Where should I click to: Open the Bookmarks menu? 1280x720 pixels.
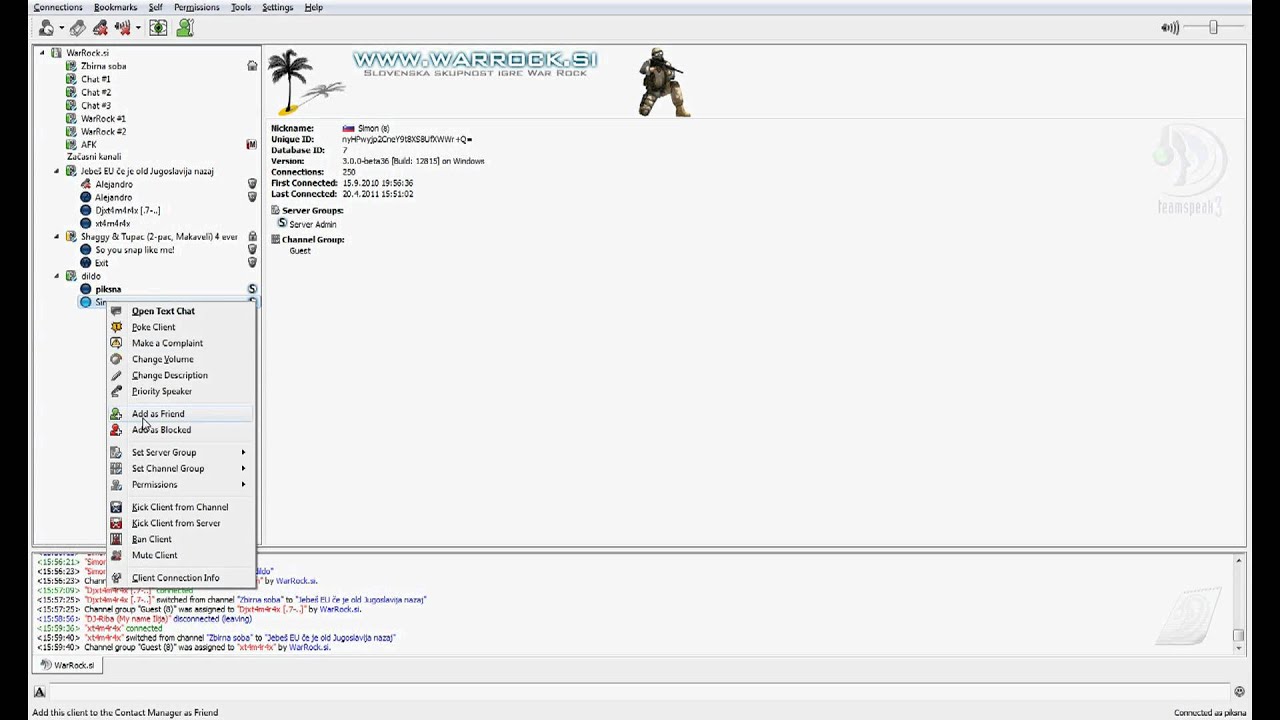point(116,7)
